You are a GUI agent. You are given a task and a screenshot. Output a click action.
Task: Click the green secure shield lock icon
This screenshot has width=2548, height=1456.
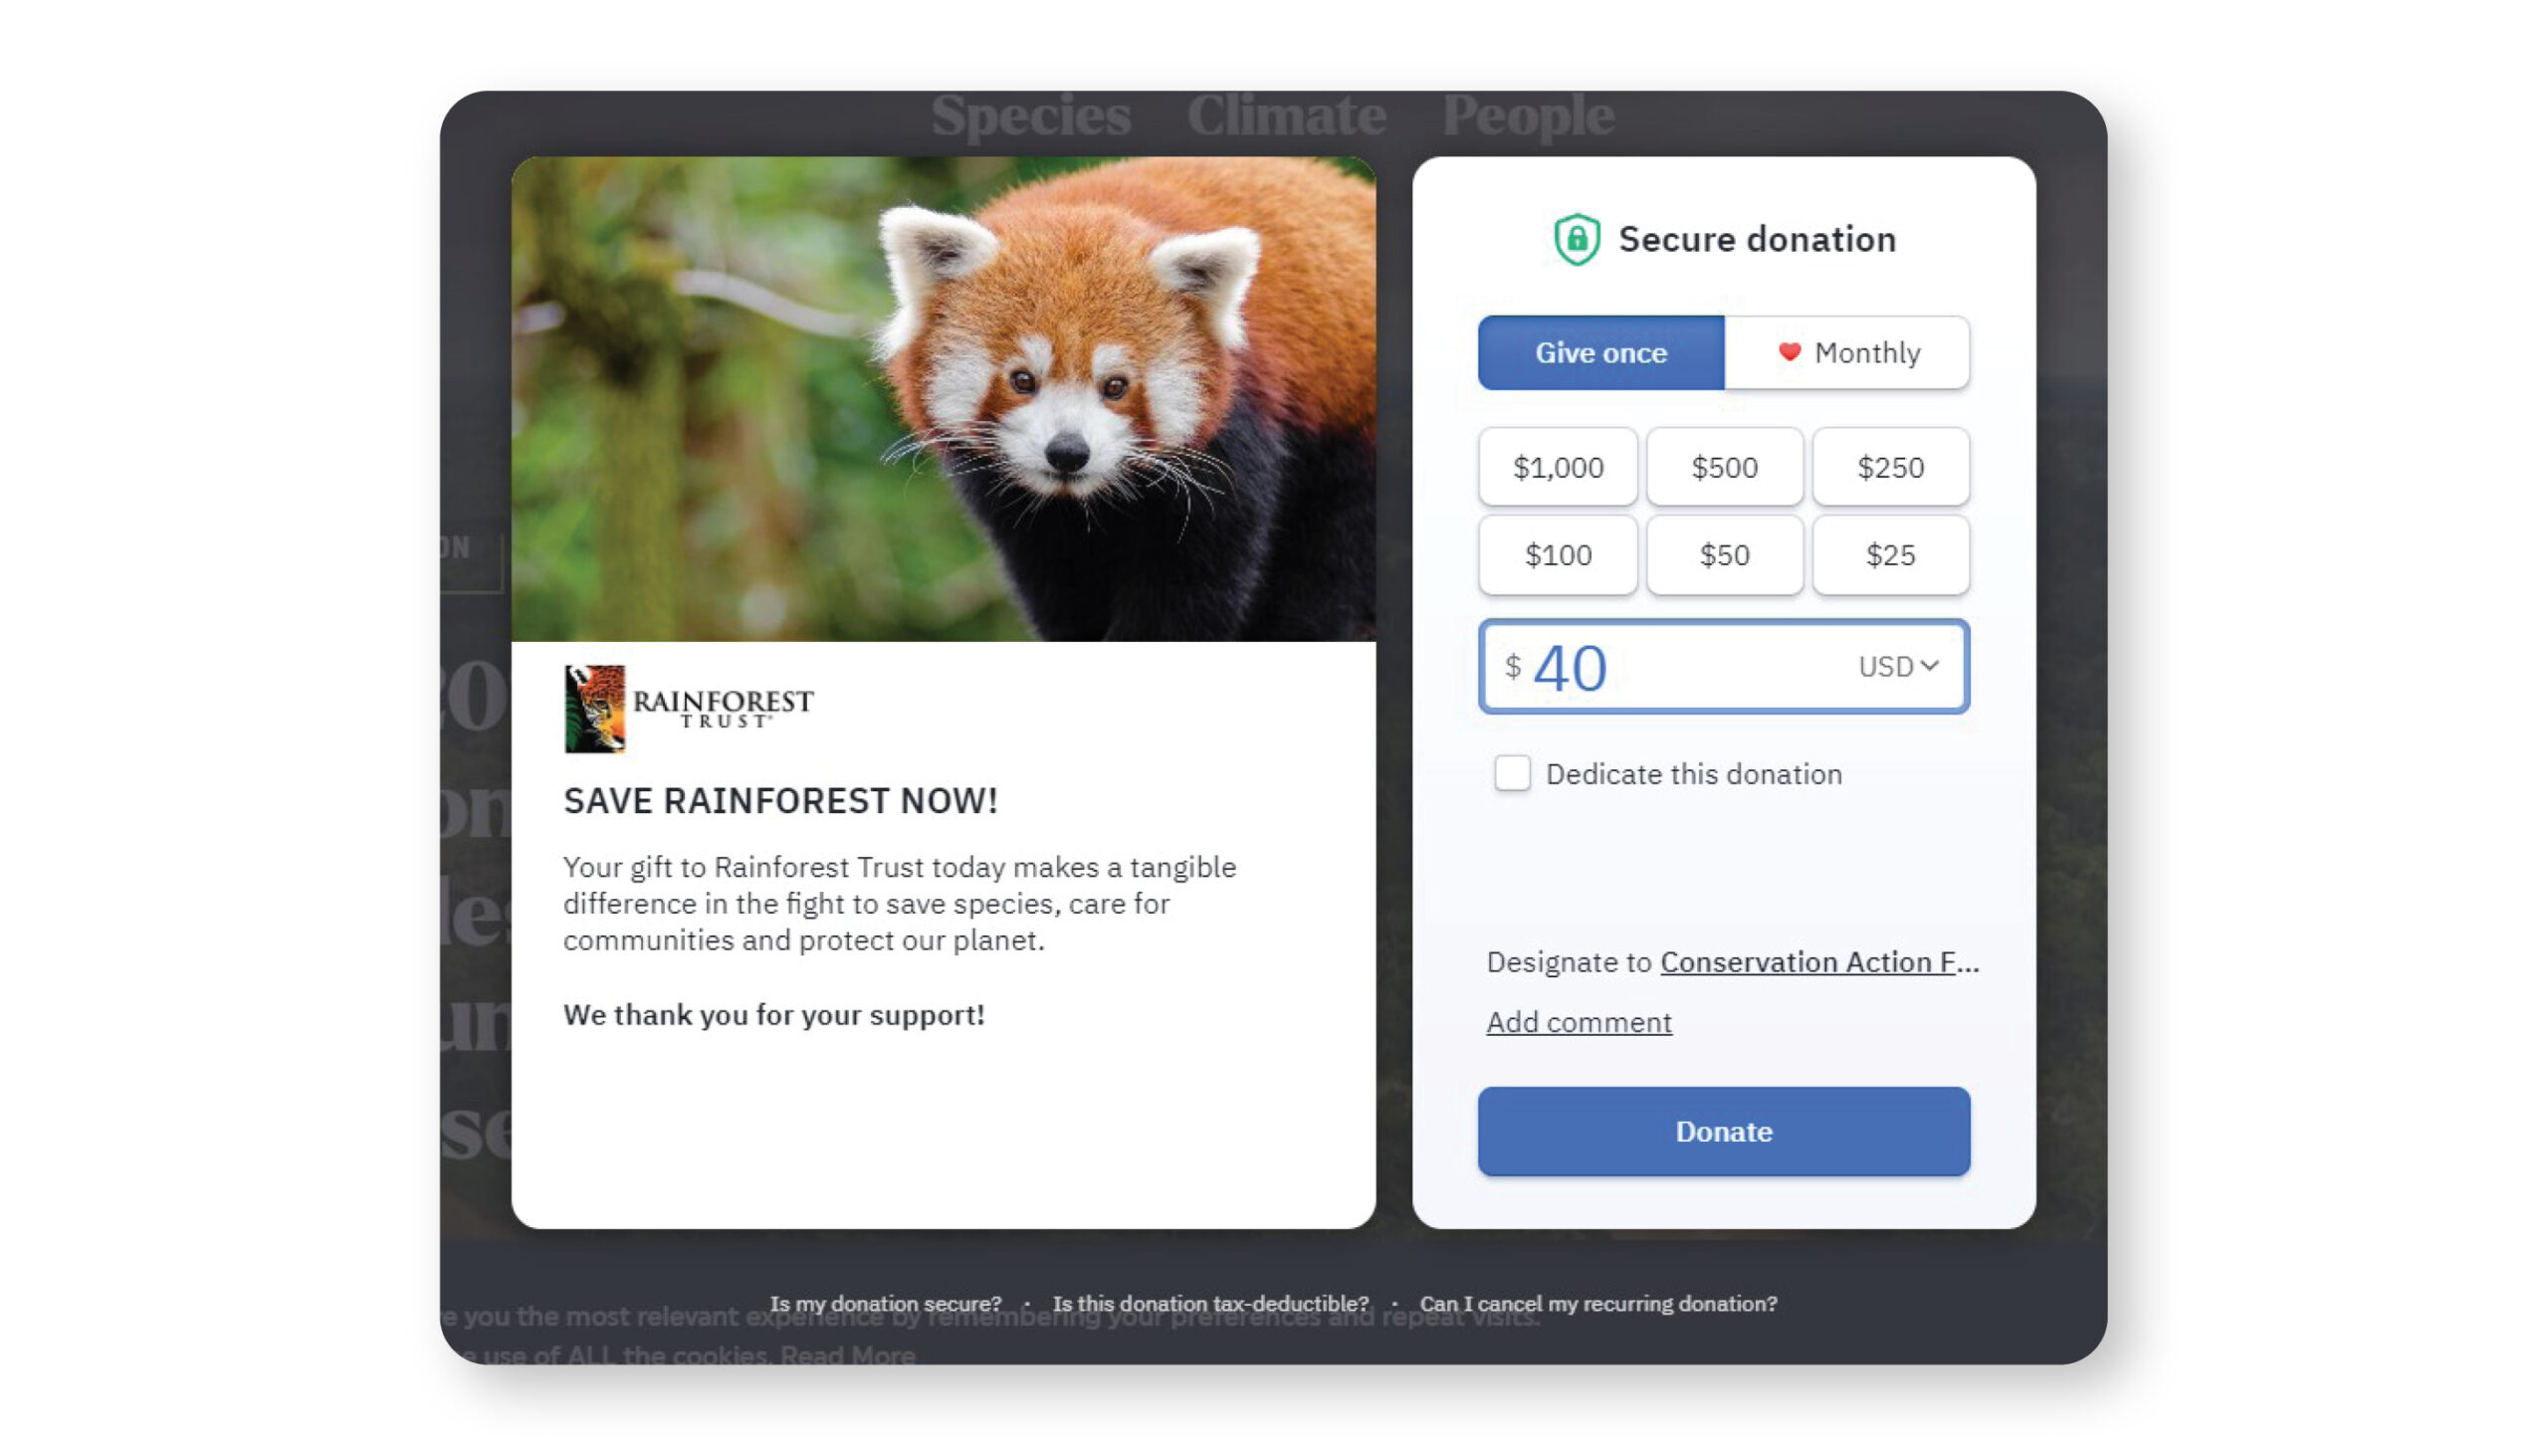1576,239
